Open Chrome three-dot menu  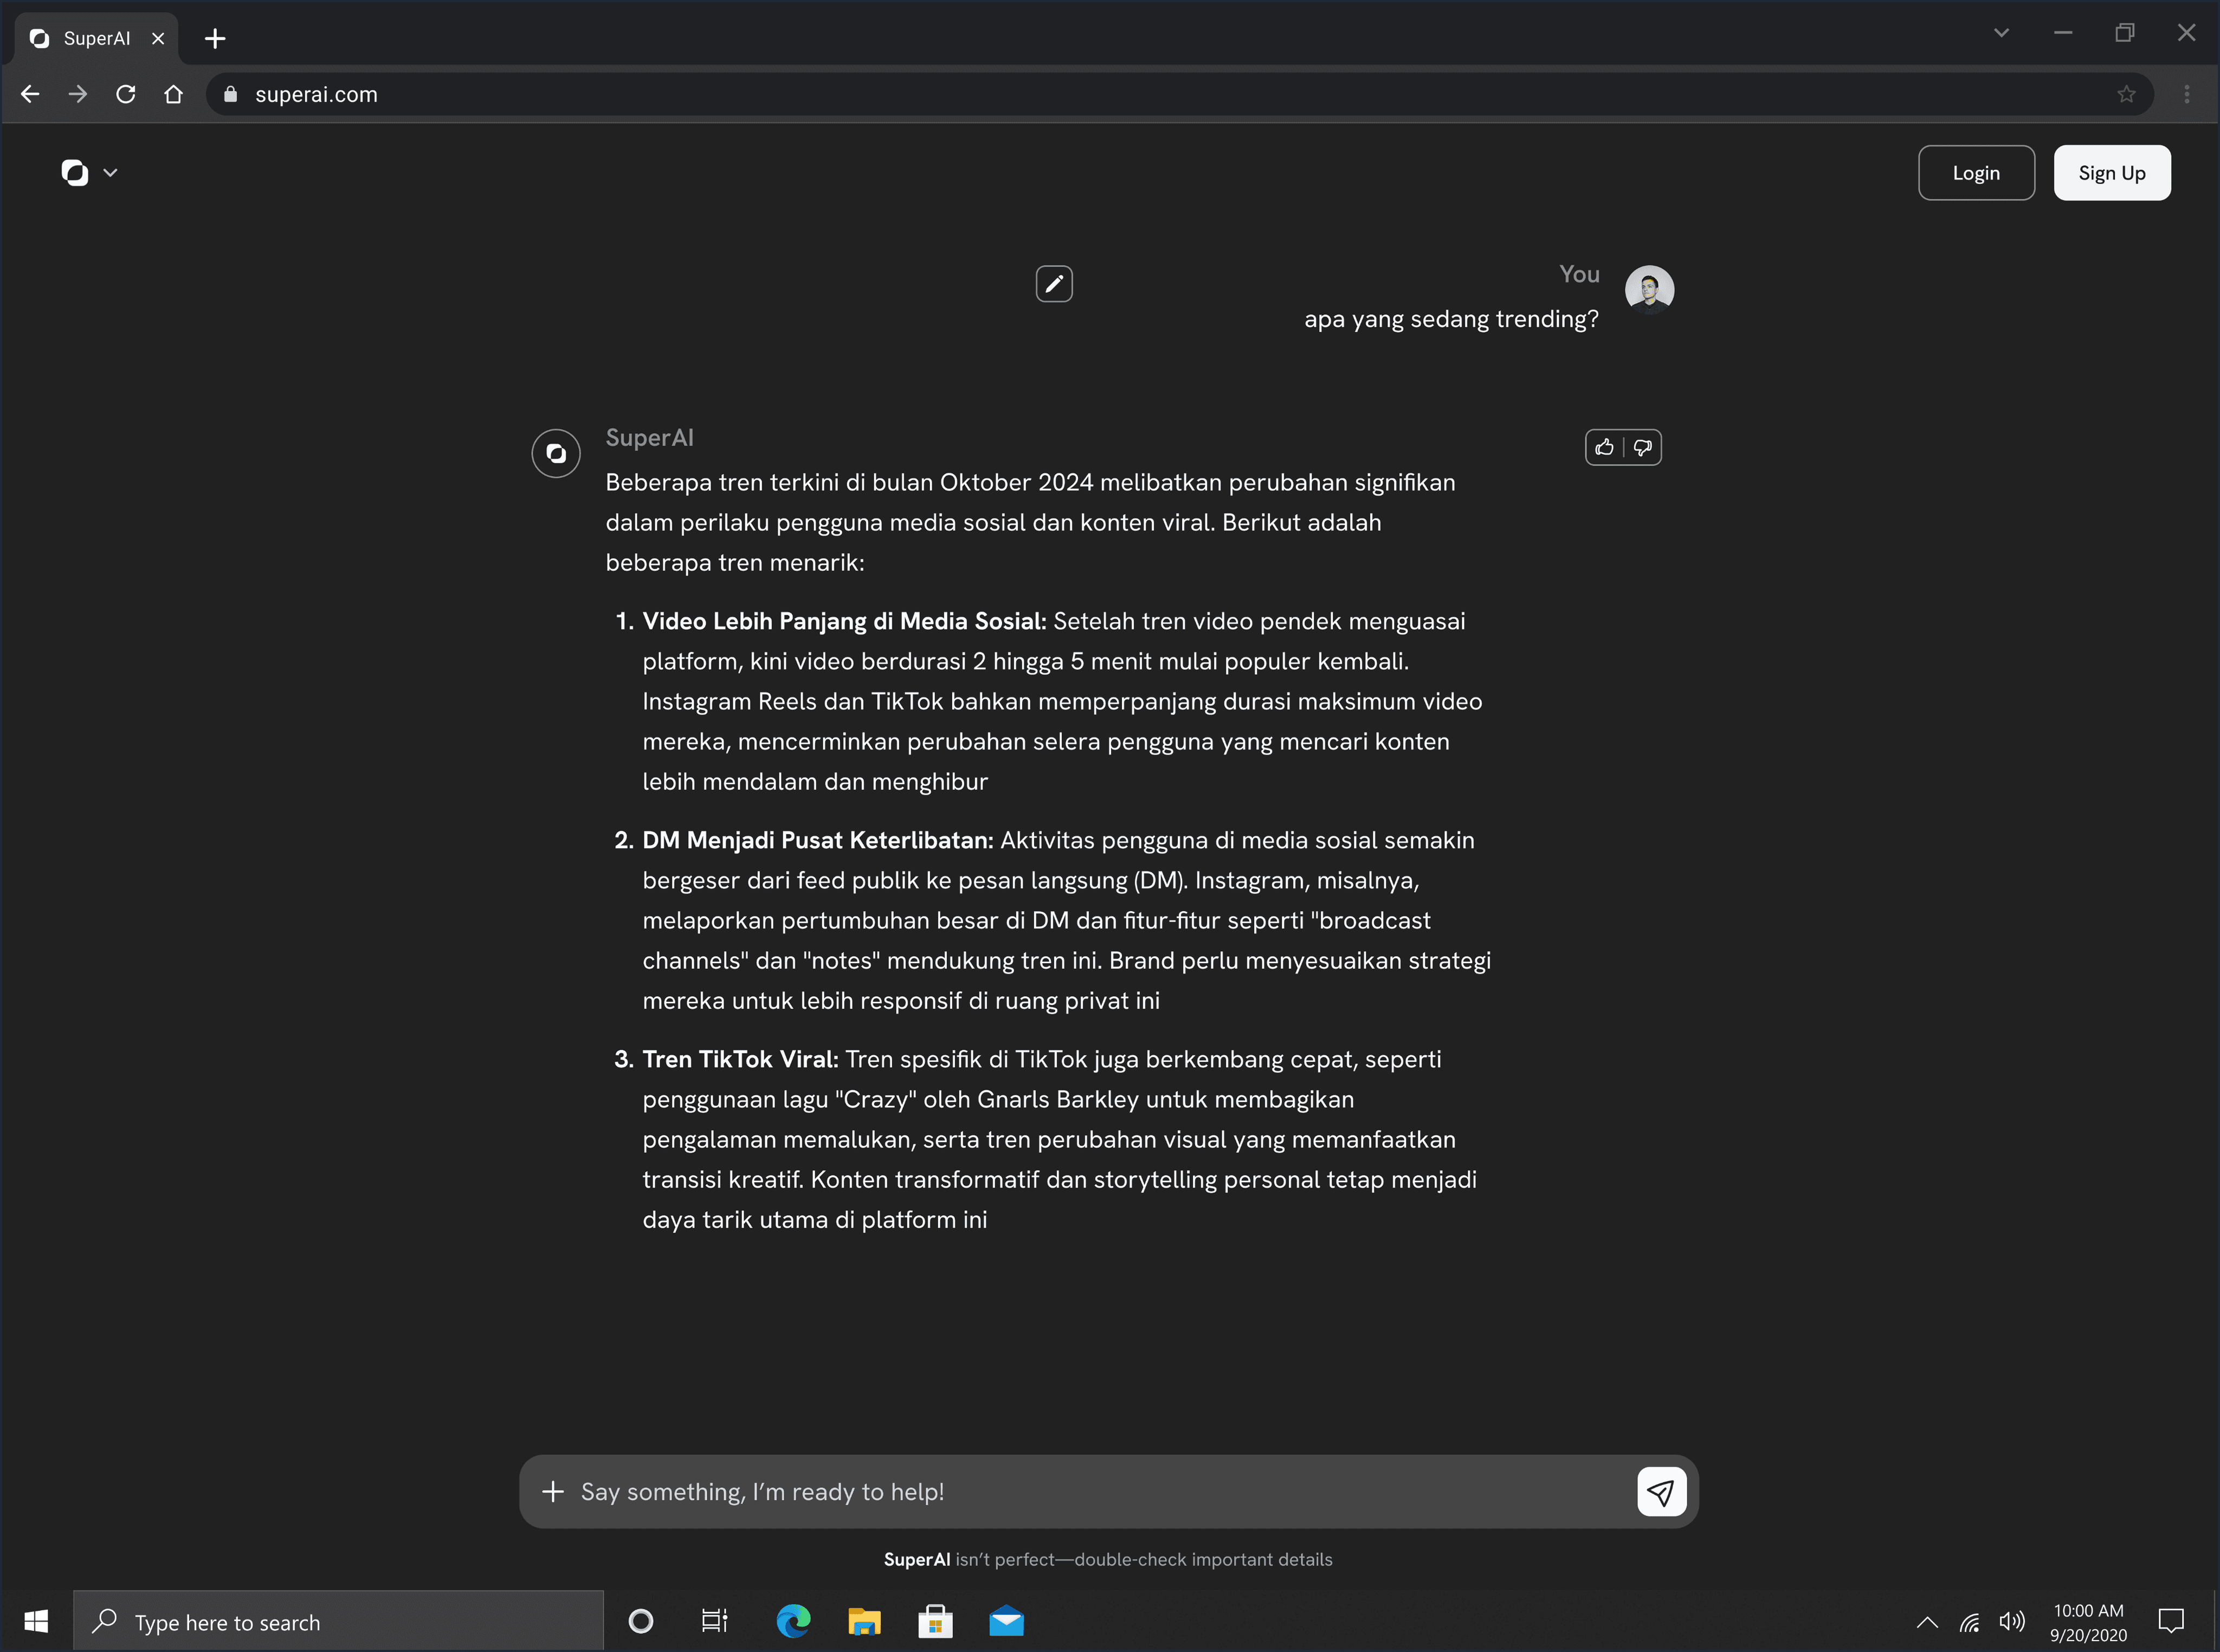2187,94
